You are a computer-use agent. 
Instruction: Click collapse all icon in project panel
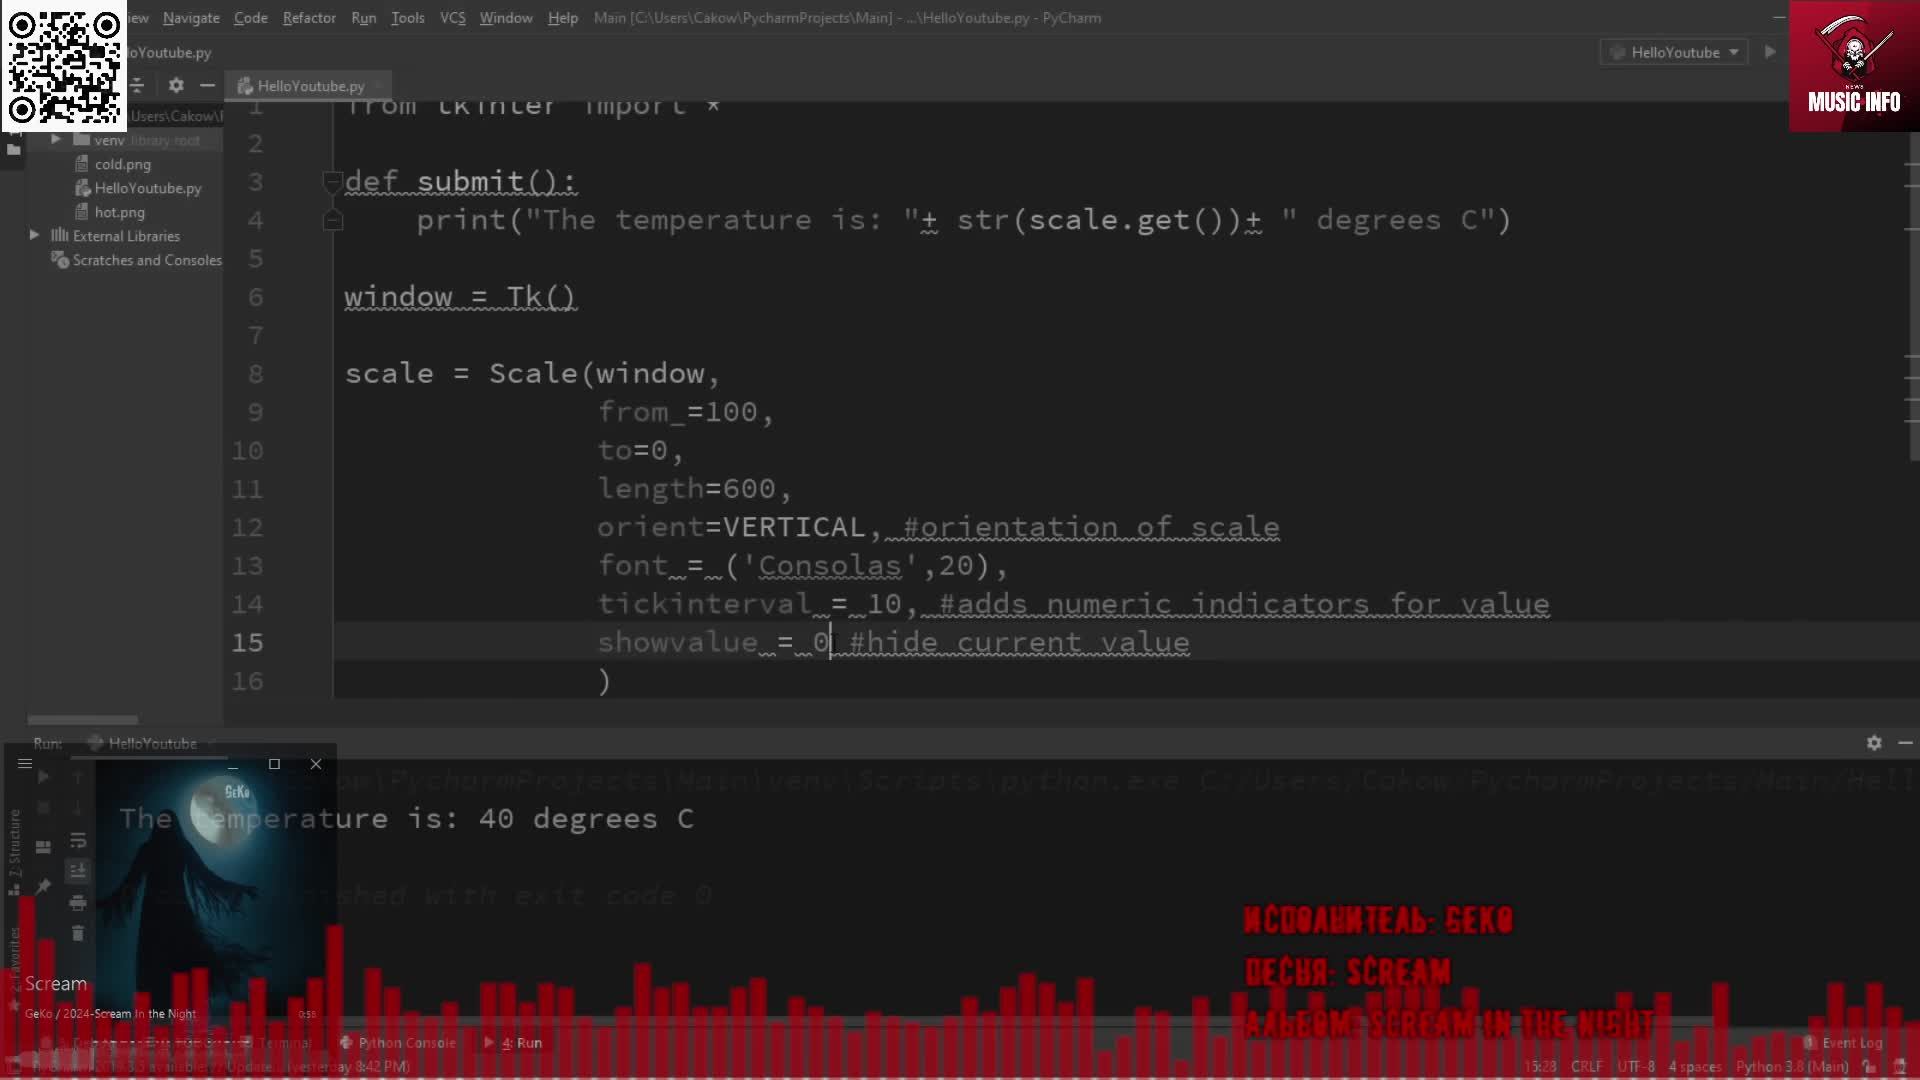click(x=138, y=86)
